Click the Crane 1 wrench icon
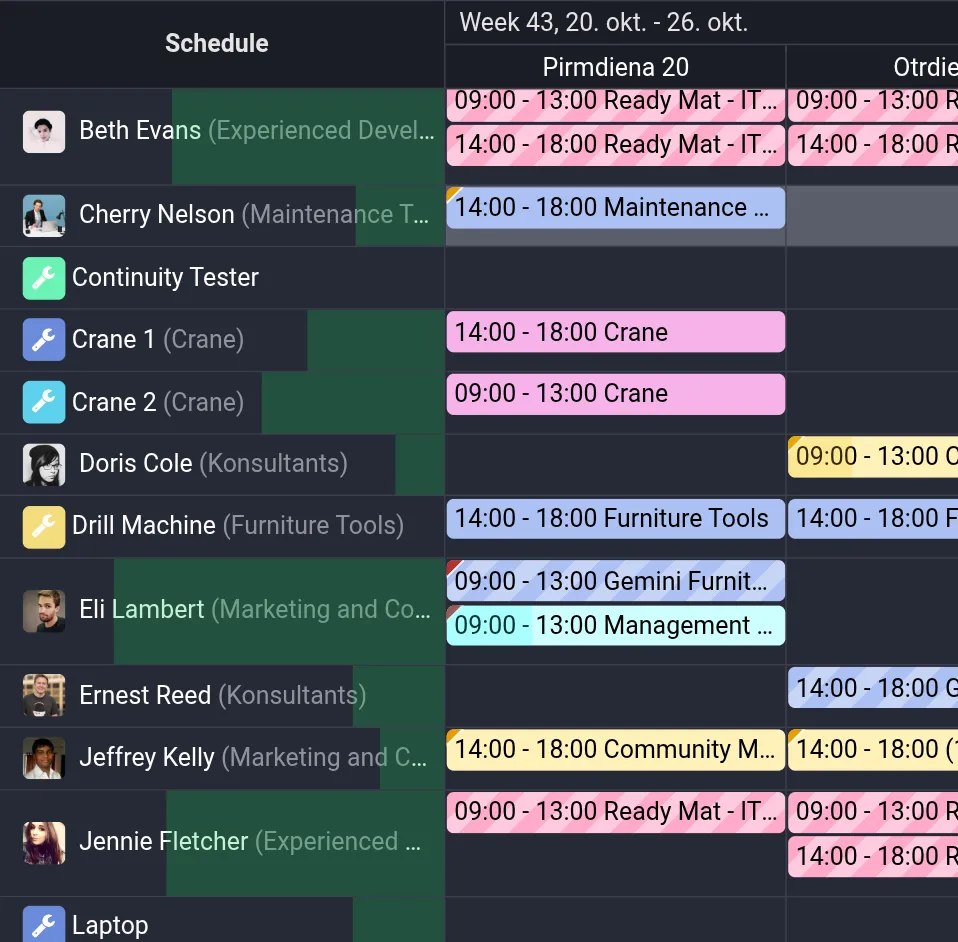The height and width of the screenshot is (942, 958). click(43, 340)
